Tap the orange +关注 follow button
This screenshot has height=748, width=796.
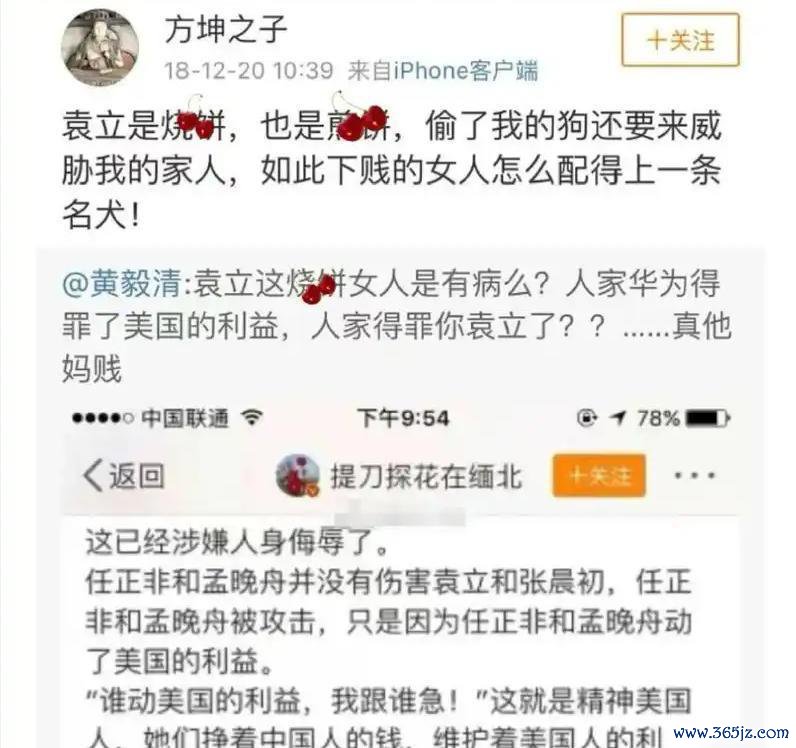coord(599,476)
